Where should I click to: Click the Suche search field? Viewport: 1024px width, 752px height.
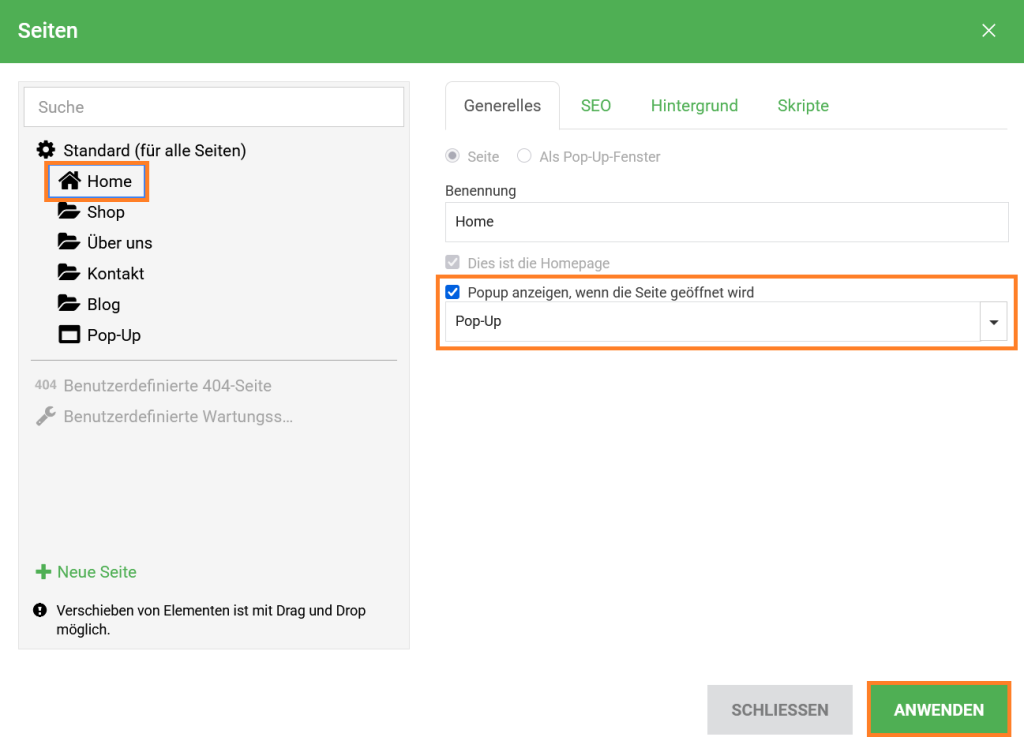pos(213,107)
